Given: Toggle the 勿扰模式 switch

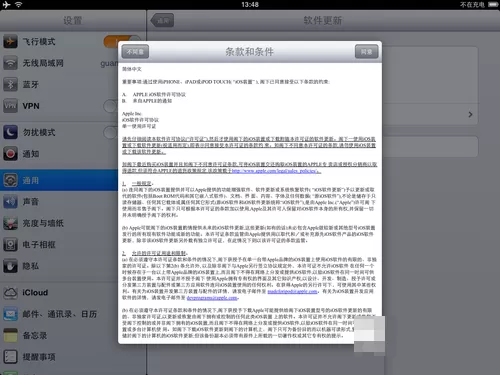Looking at the screenshot, I should [x=111, y=132].
